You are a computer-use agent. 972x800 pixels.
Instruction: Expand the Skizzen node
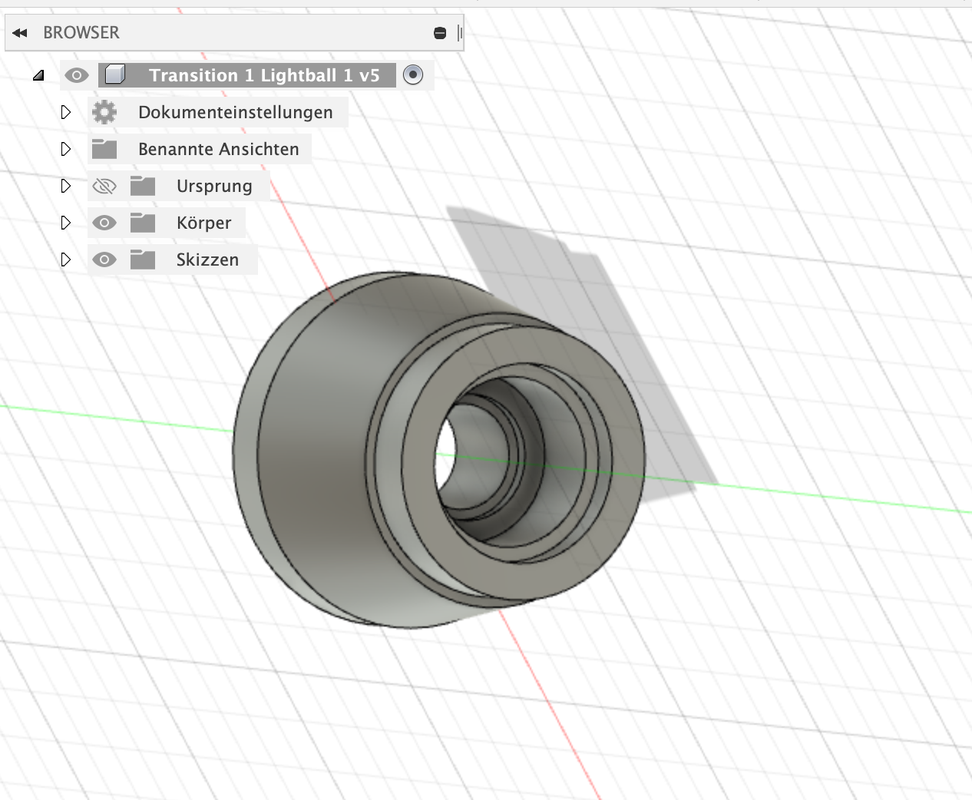(x=66, y=260)
